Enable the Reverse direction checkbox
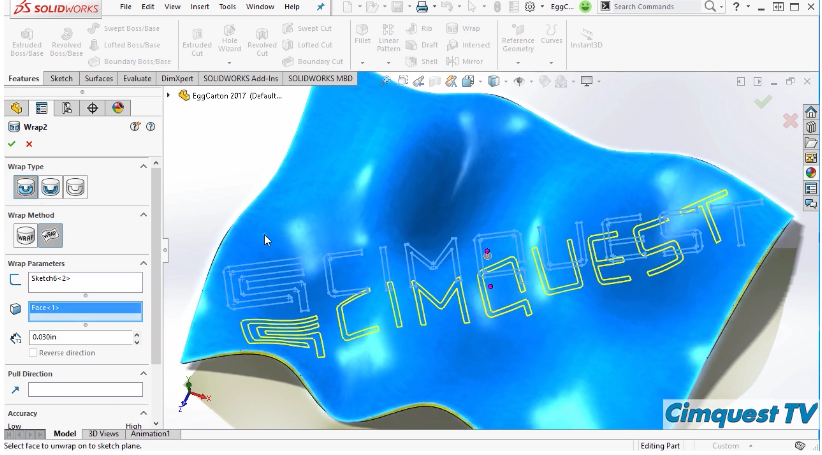Viewport: 822px width, 455px height. [x=33, y=353]
